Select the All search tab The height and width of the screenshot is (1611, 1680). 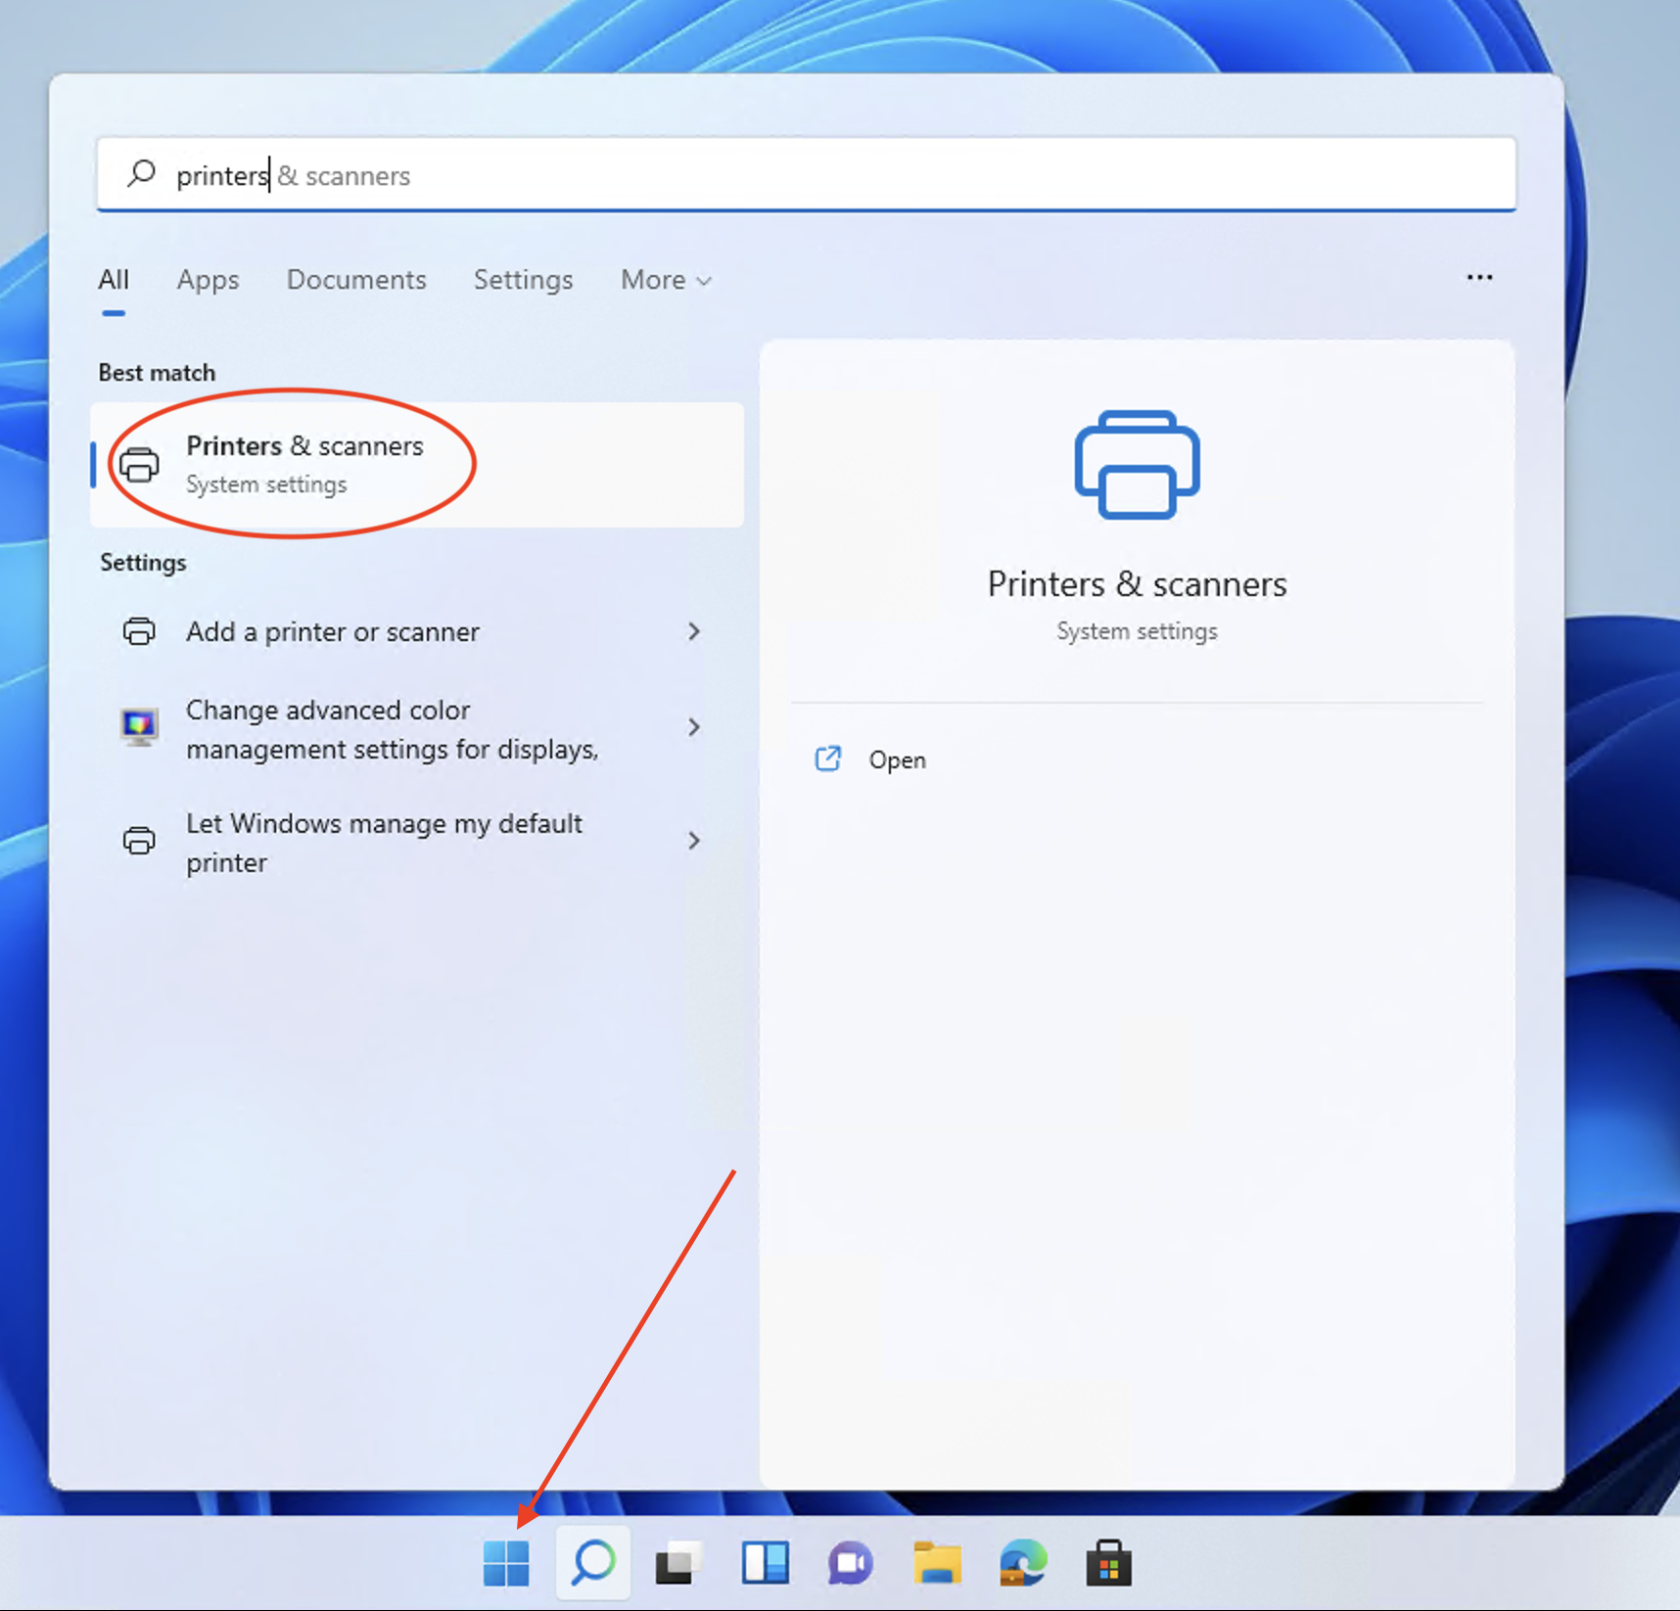[114, 280]
